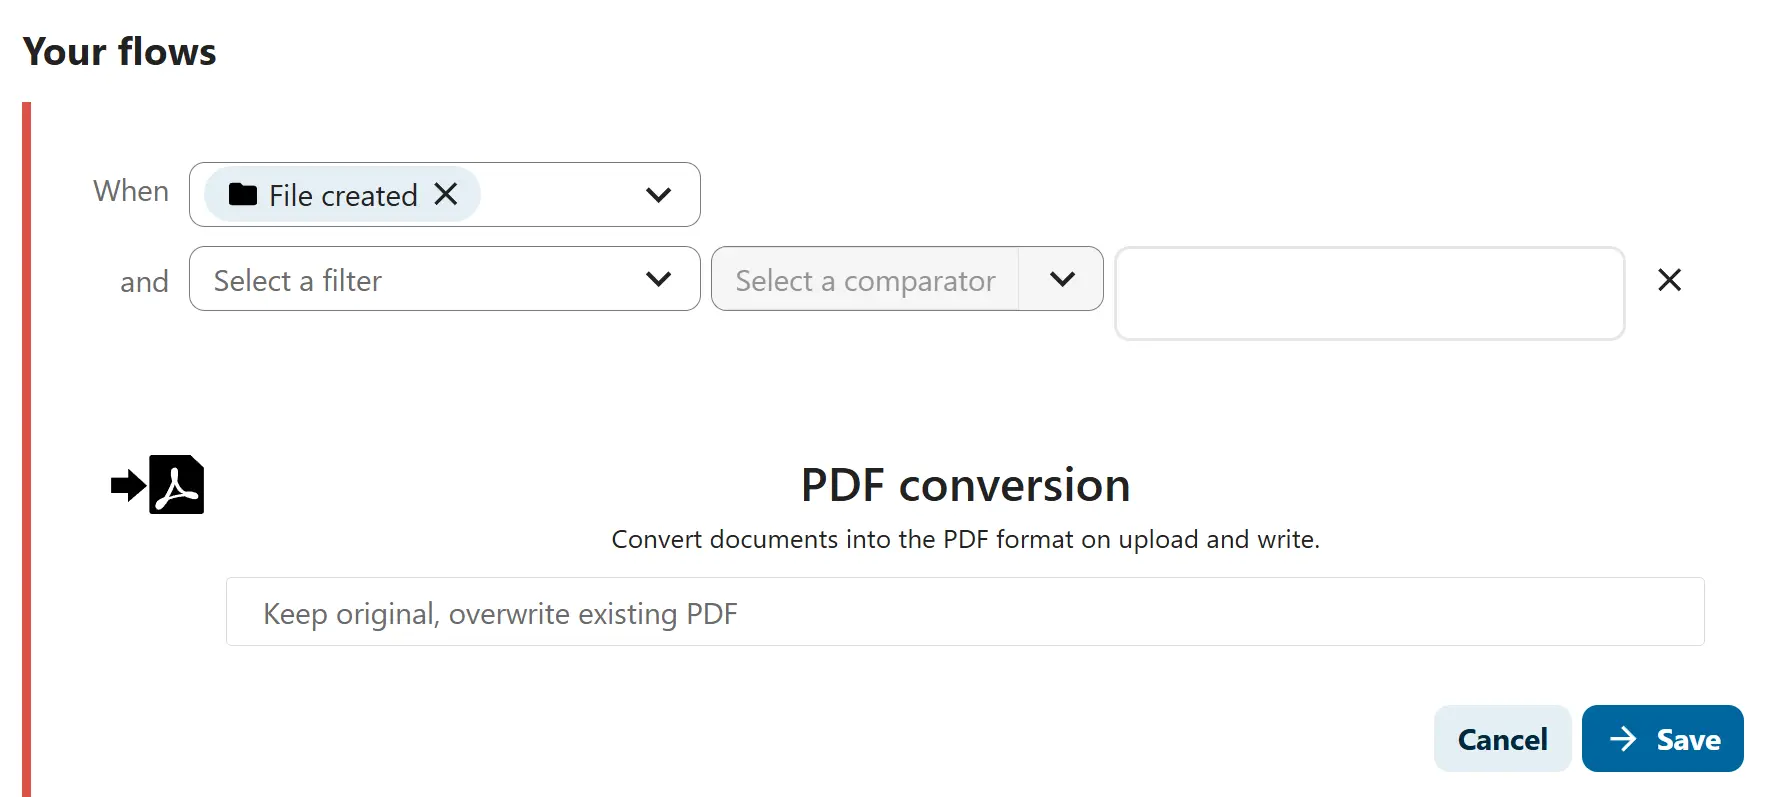
Task: Click the arrow icon beside the PDF icon
Action: pyautogui.click(x=126, y=485)
